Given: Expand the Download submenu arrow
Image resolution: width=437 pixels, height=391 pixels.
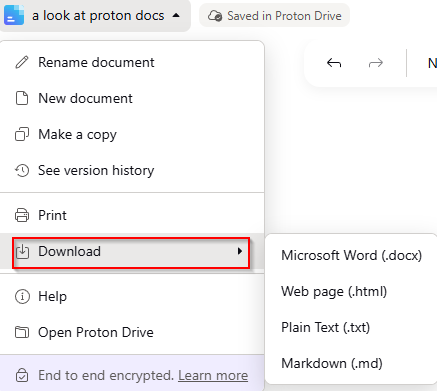Looking at the screenshot, I should click(x=240, y=251).
